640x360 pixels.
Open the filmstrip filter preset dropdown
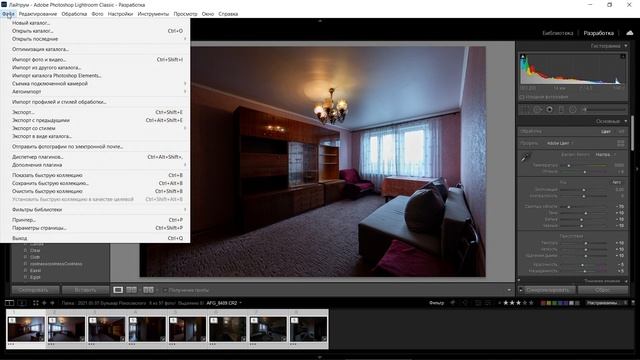coord(606,303)
